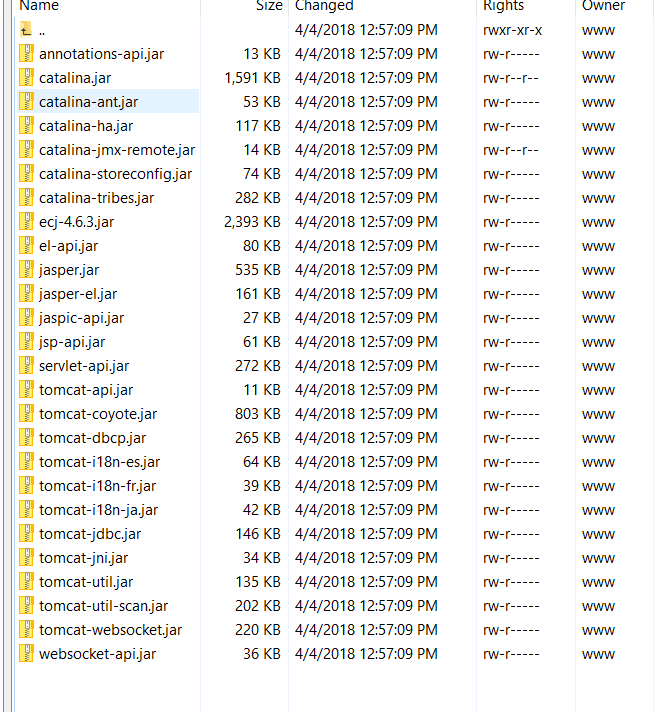Select the file name catalina-ha.jar
The height and width of the screenshot is (712, 669).
[86, 126]
